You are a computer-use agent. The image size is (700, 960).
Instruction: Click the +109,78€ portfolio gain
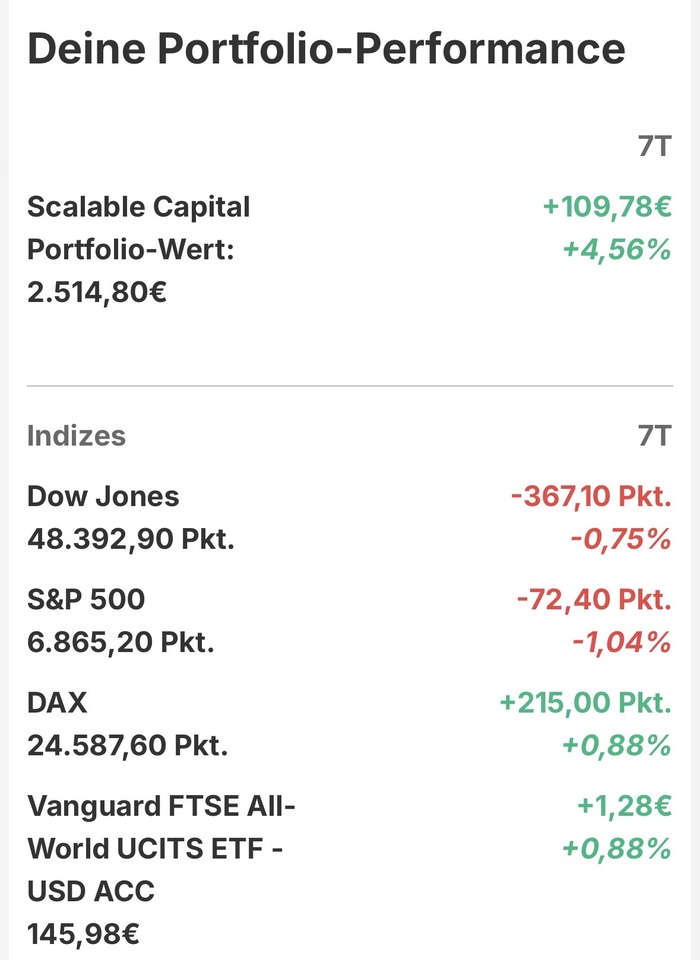pos(607,207)
